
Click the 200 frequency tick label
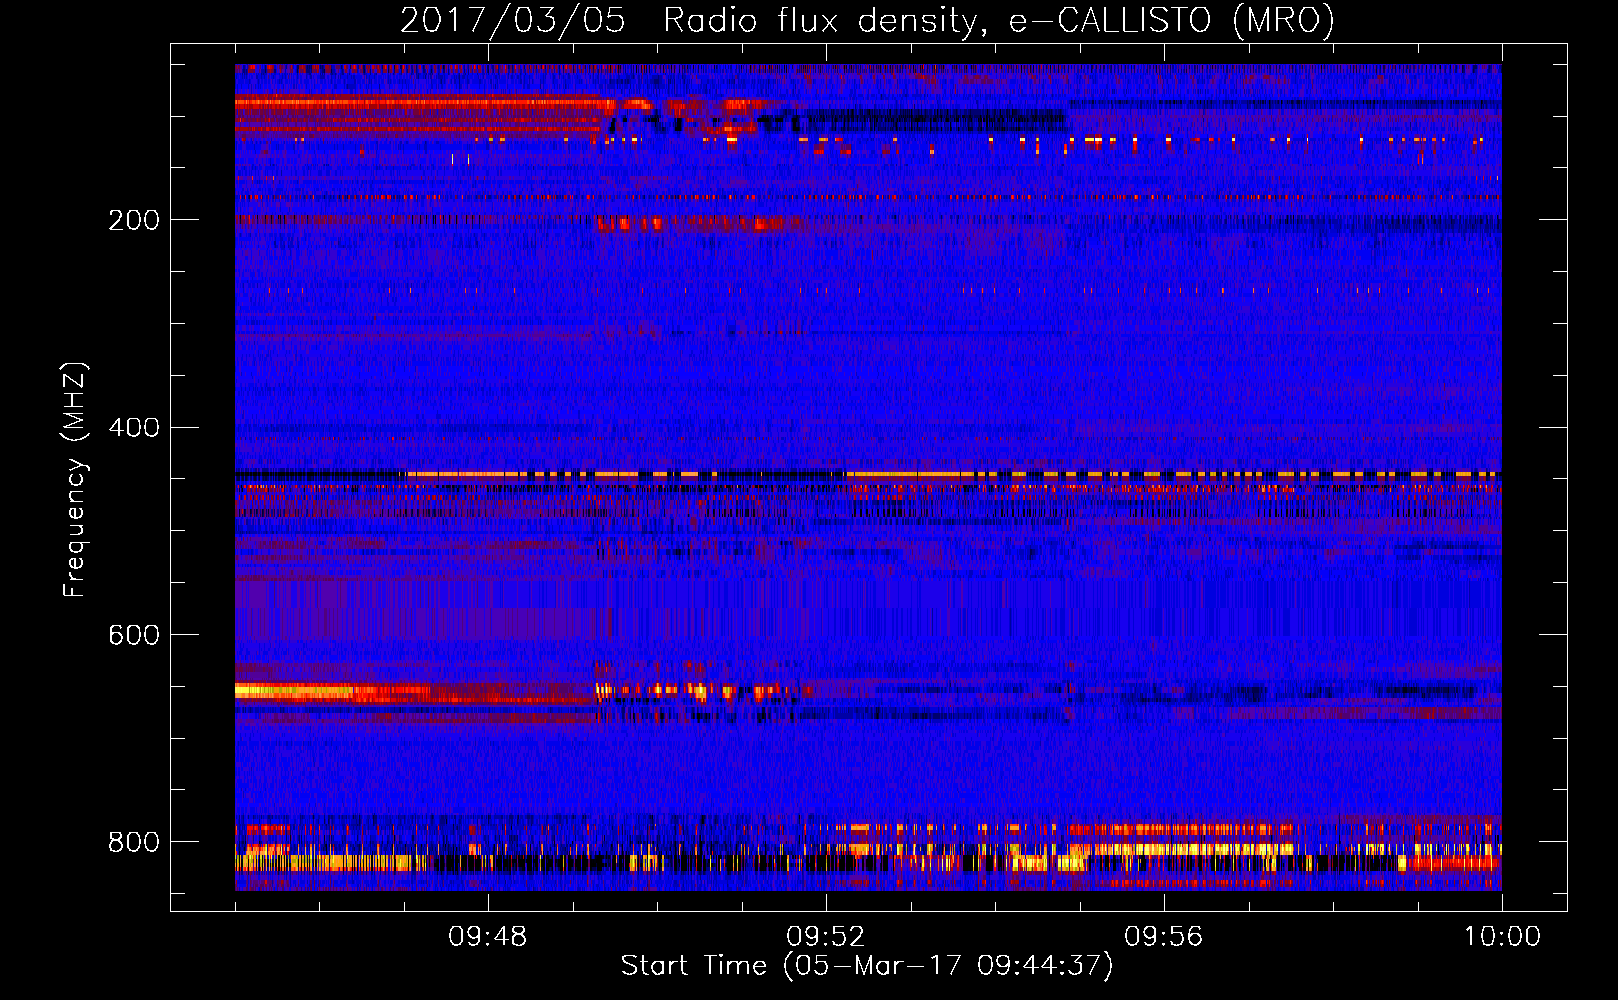click(x=134, y=220)
